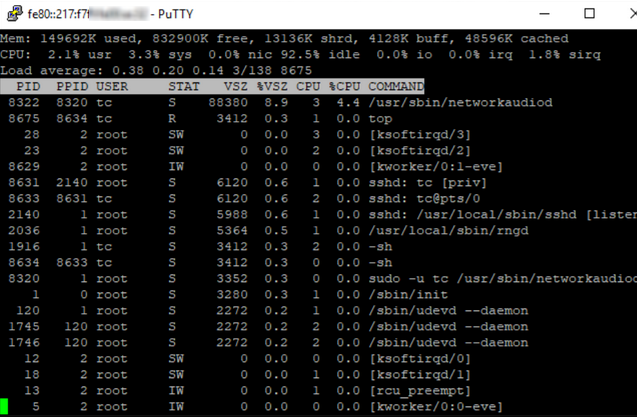The width and height of the screenshot is (637, 417).
Task: Click the %CPU column header
Action: [344, 86]
